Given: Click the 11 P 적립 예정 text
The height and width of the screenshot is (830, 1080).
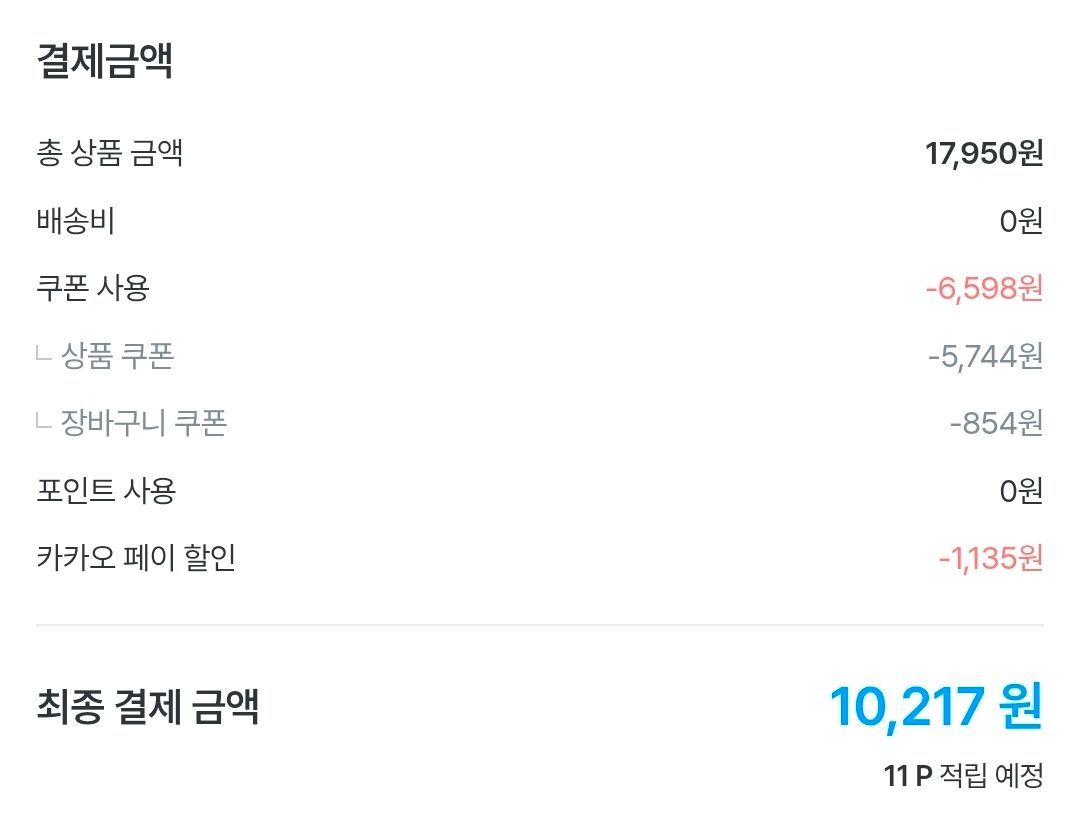Looking at the screenshot, I should coord(964,776).
